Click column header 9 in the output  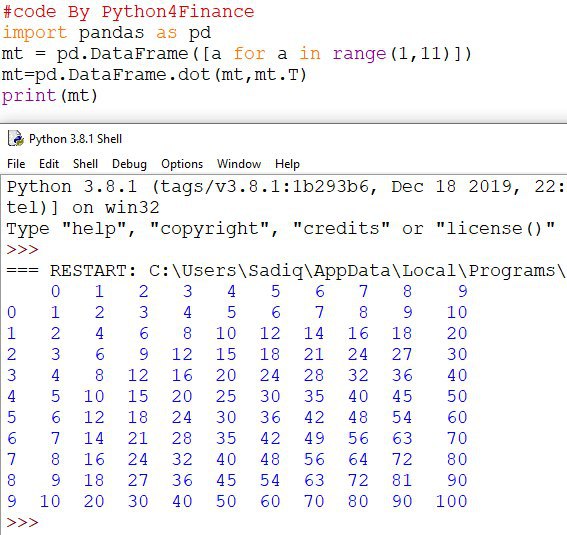coord(463,291)
